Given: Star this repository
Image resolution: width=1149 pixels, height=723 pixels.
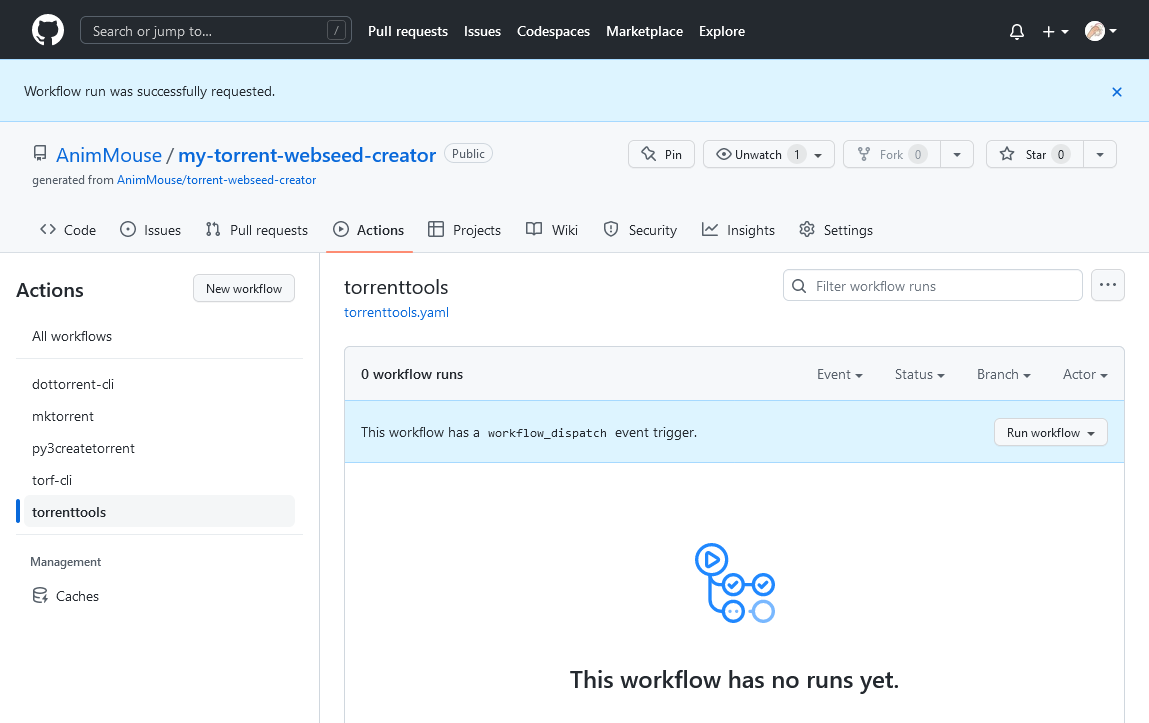Looking at the screenshot, I should coord(1035,155).
